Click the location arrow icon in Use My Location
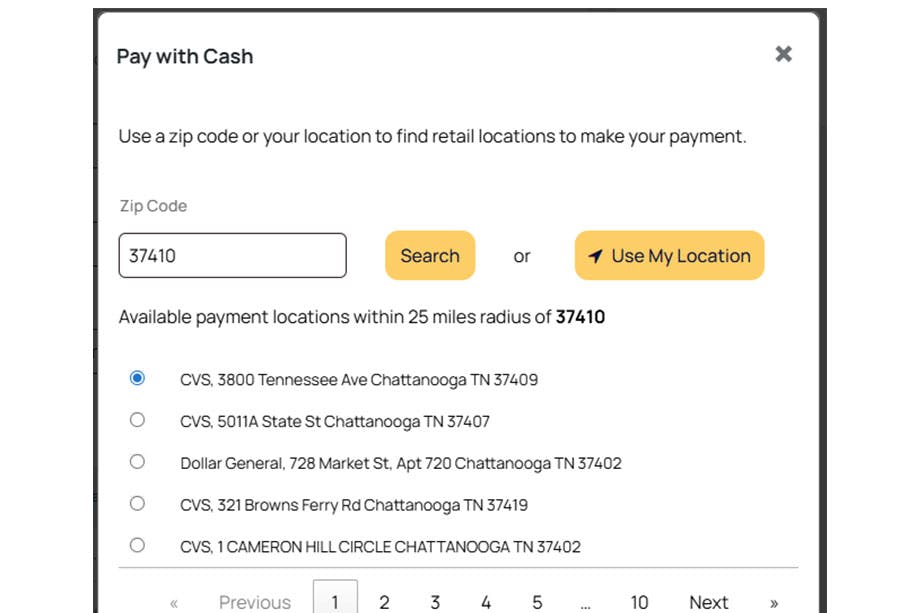This screenshot has height=613, width=920. point(596,256)
